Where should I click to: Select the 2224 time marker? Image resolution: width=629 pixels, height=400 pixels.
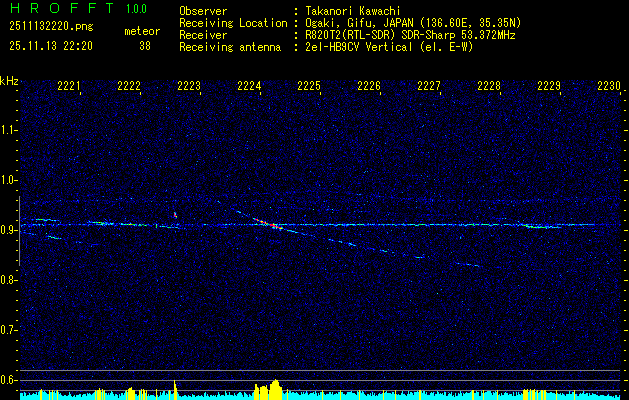(249, 87)
